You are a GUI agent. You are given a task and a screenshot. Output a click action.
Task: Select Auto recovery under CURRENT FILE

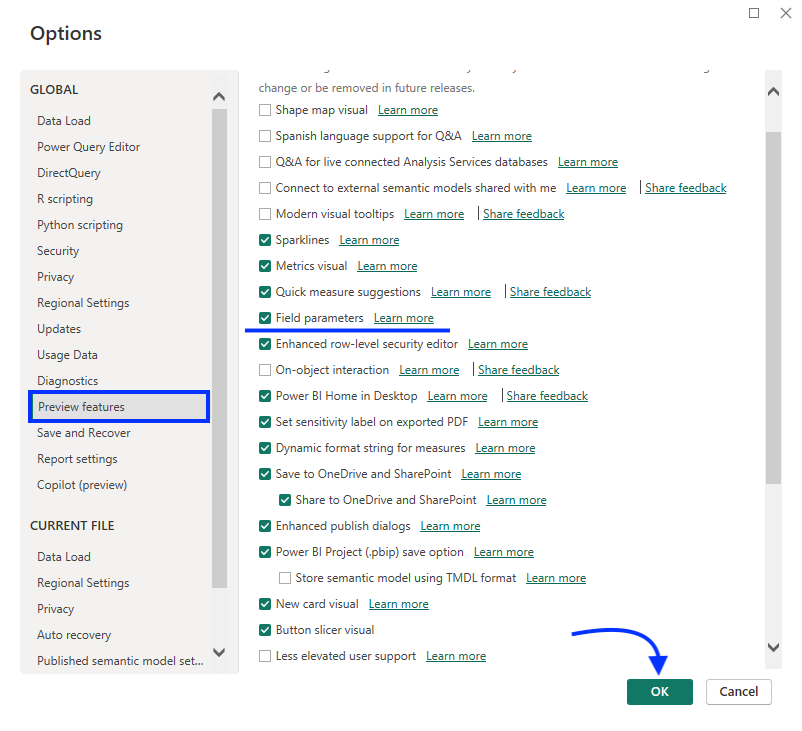[74, 635]
